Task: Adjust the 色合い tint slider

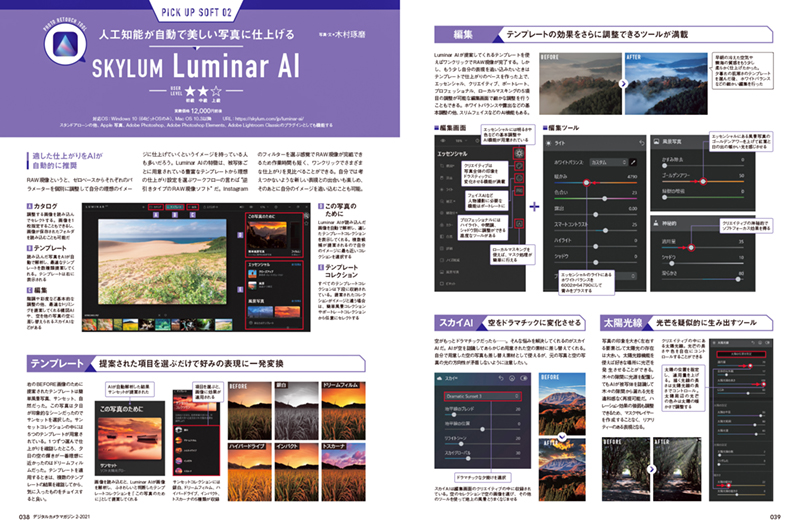Action: pos(595,198)
